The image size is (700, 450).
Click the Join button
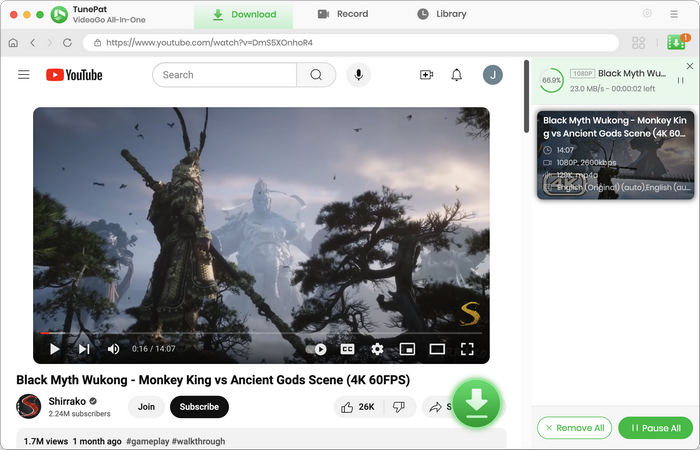146,407
